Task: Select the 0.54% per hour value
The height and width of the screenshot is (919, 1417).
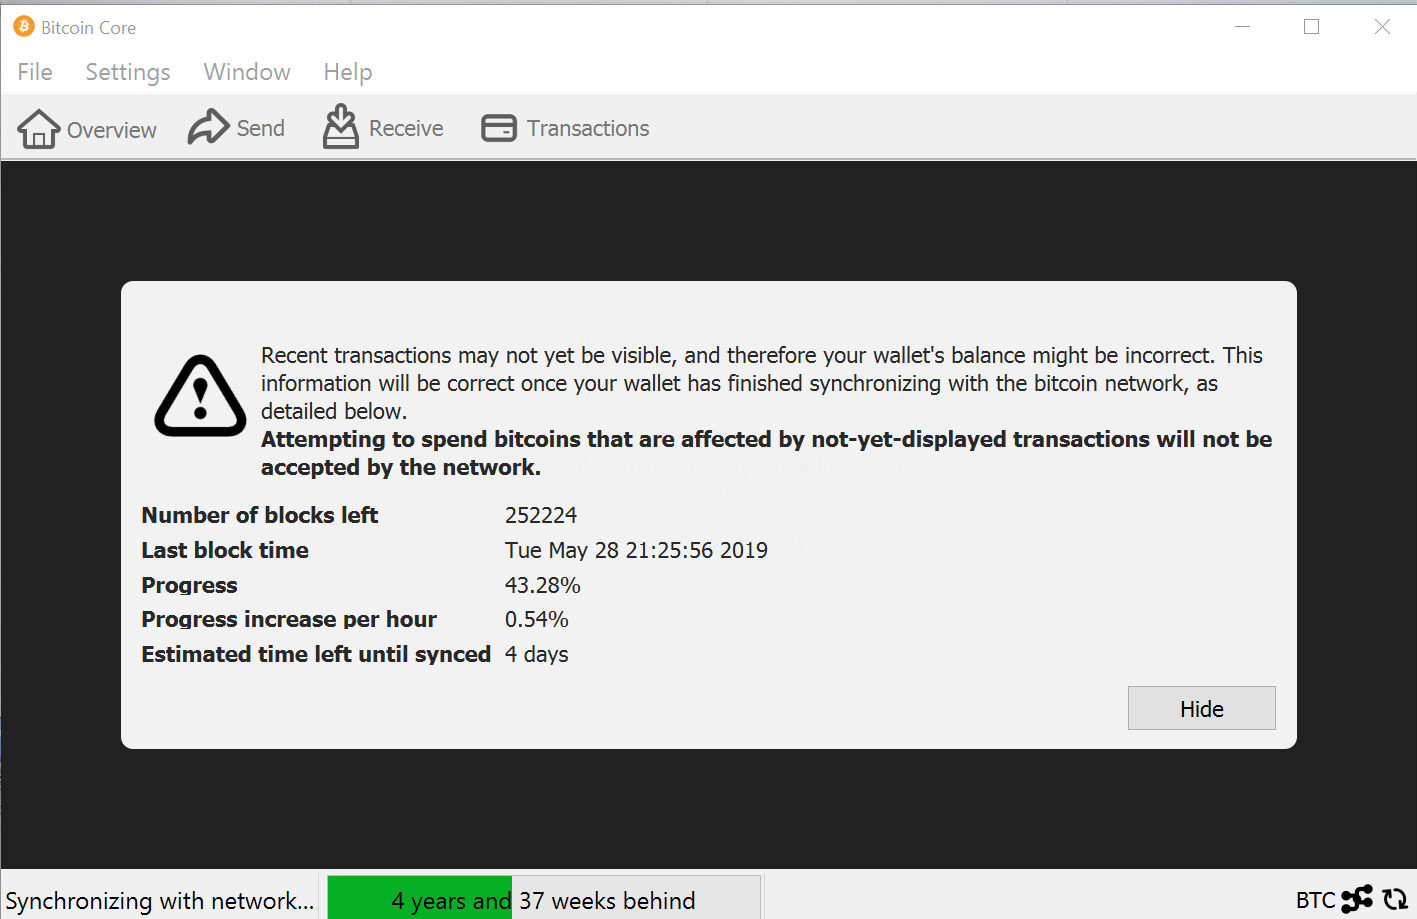Action: click(x=537, y=619)
